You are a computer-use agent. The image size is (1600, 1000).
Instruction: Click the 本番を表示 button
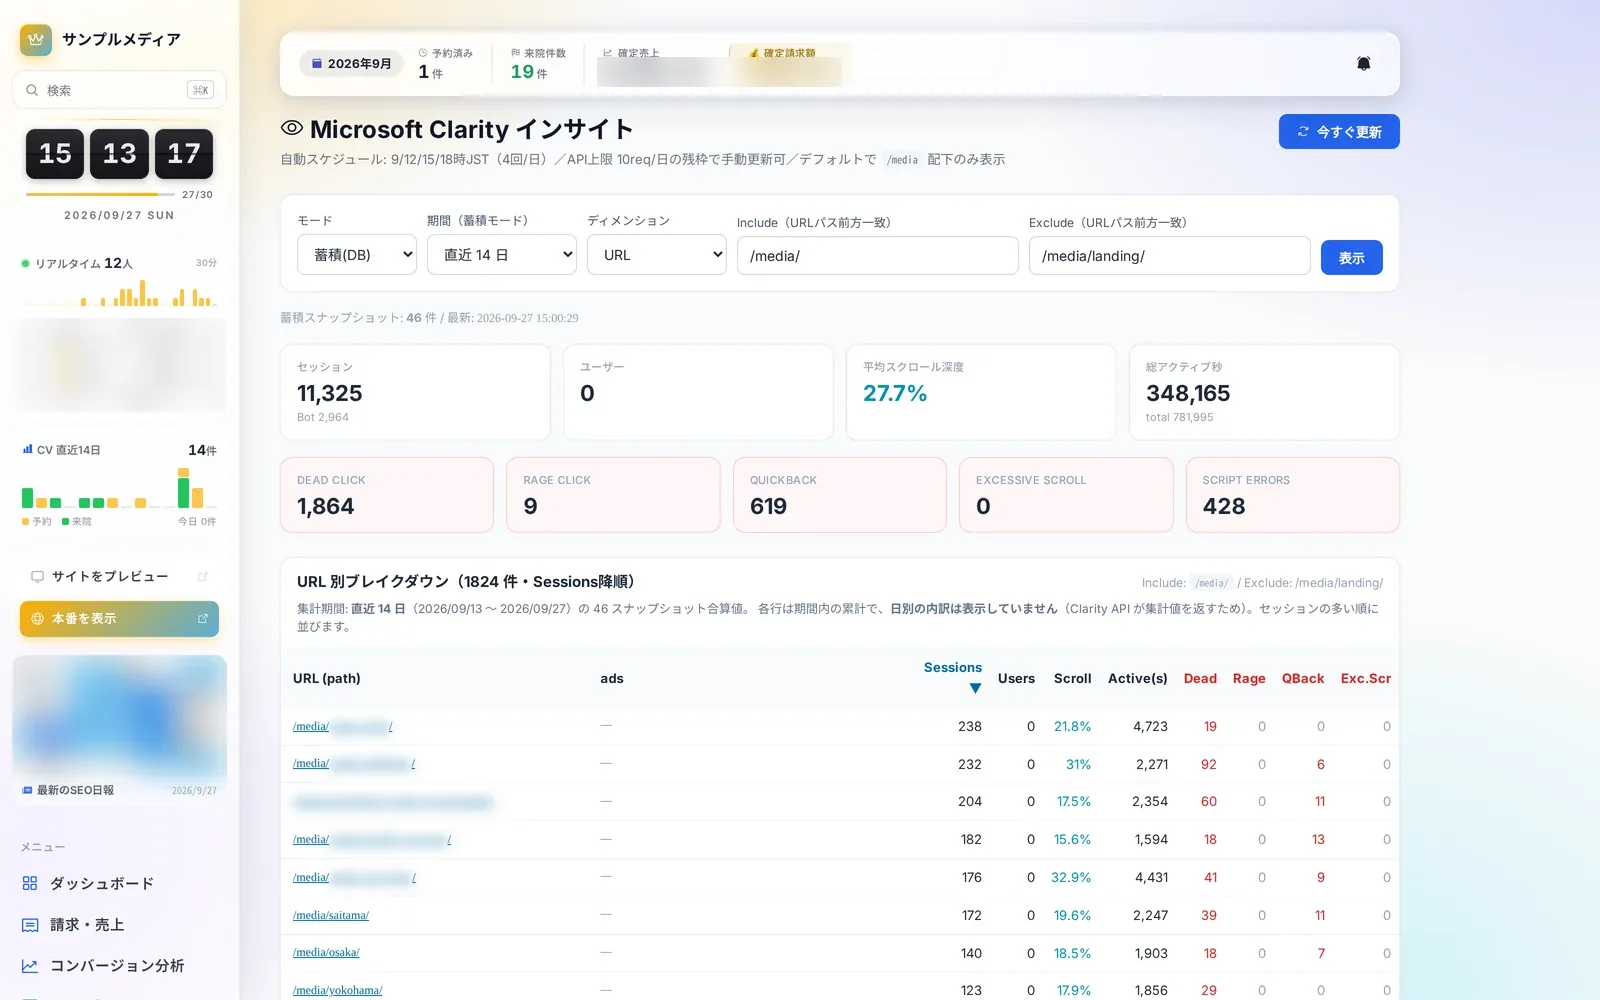[119, 619]
